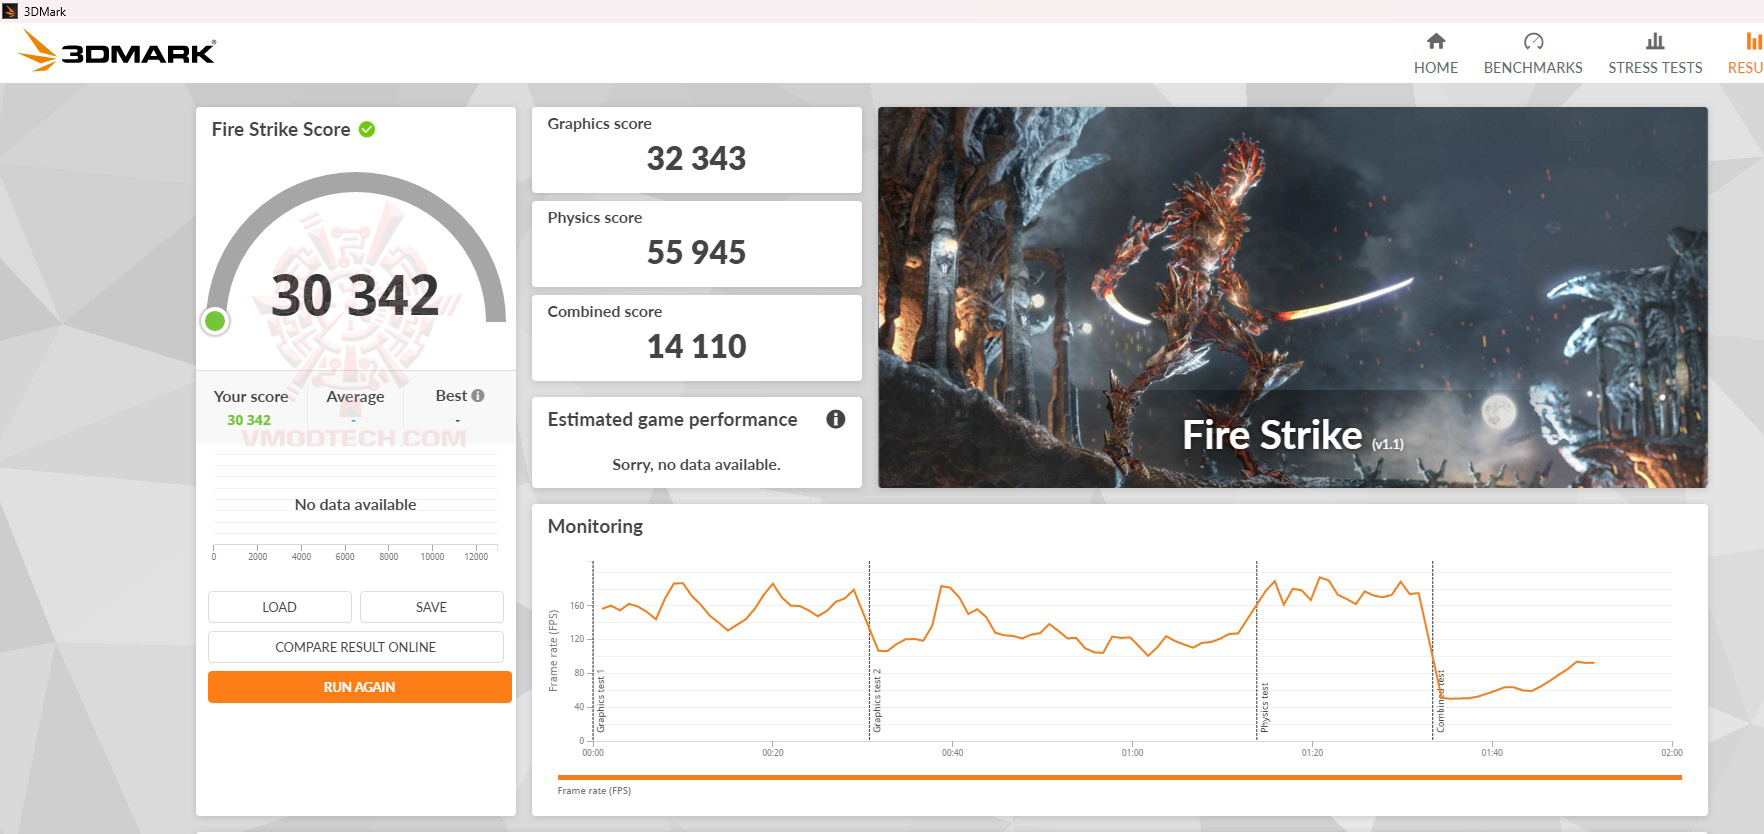Click the LOAD button
The width and height of the screenshot is (1764, 834).
(x=280, y=607)
